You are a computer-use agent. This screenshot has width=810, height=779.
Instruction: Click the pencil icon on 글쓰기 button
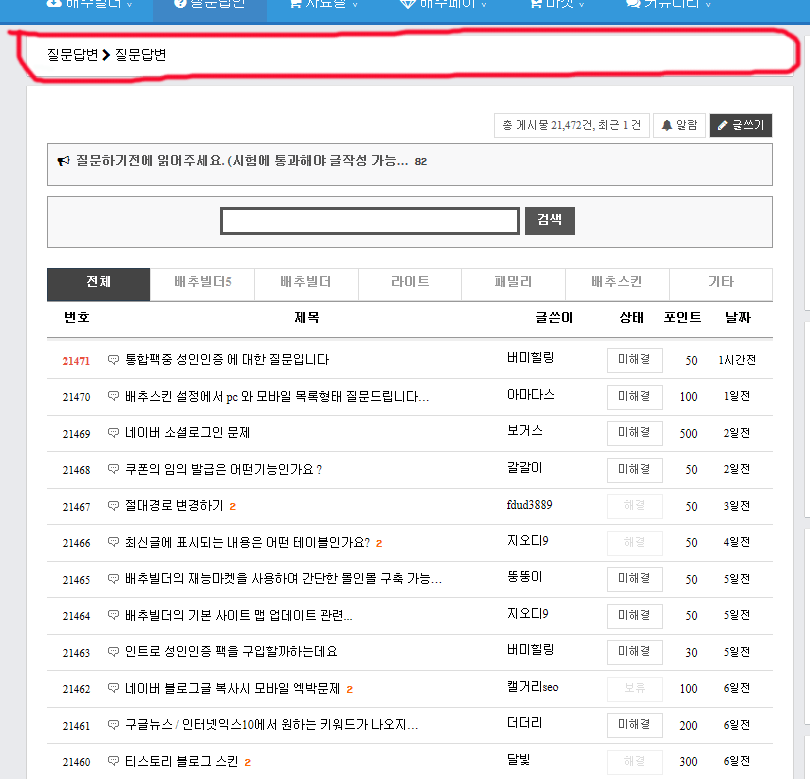tap(723, 125)
